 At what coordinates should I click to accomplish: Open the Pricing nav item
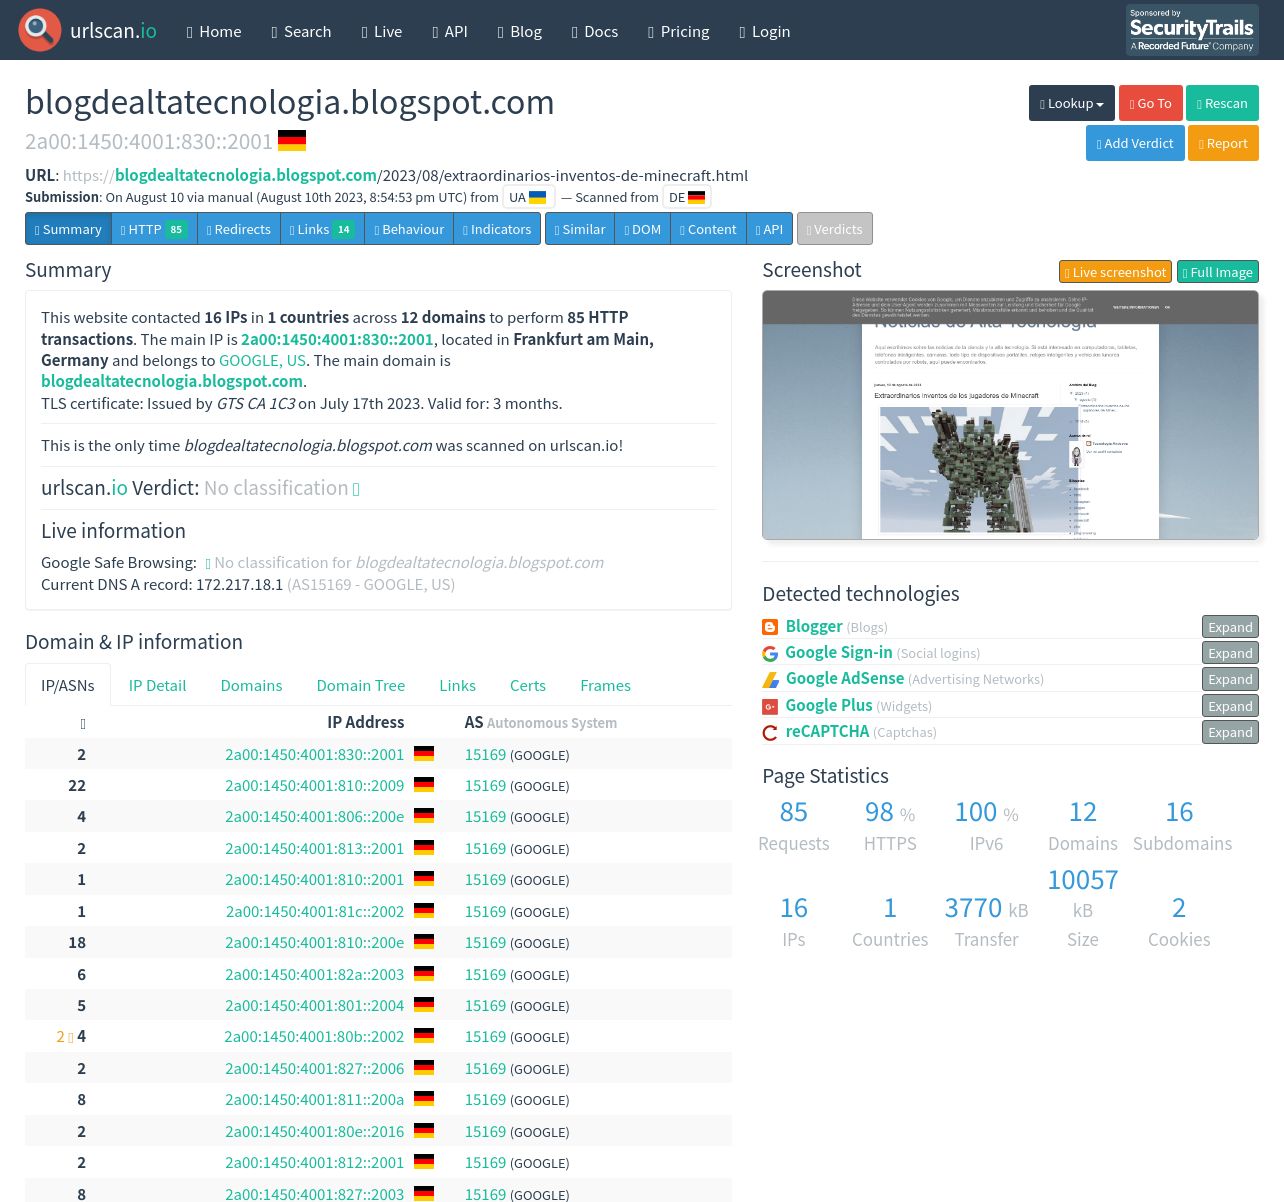[x=679, y=31]
